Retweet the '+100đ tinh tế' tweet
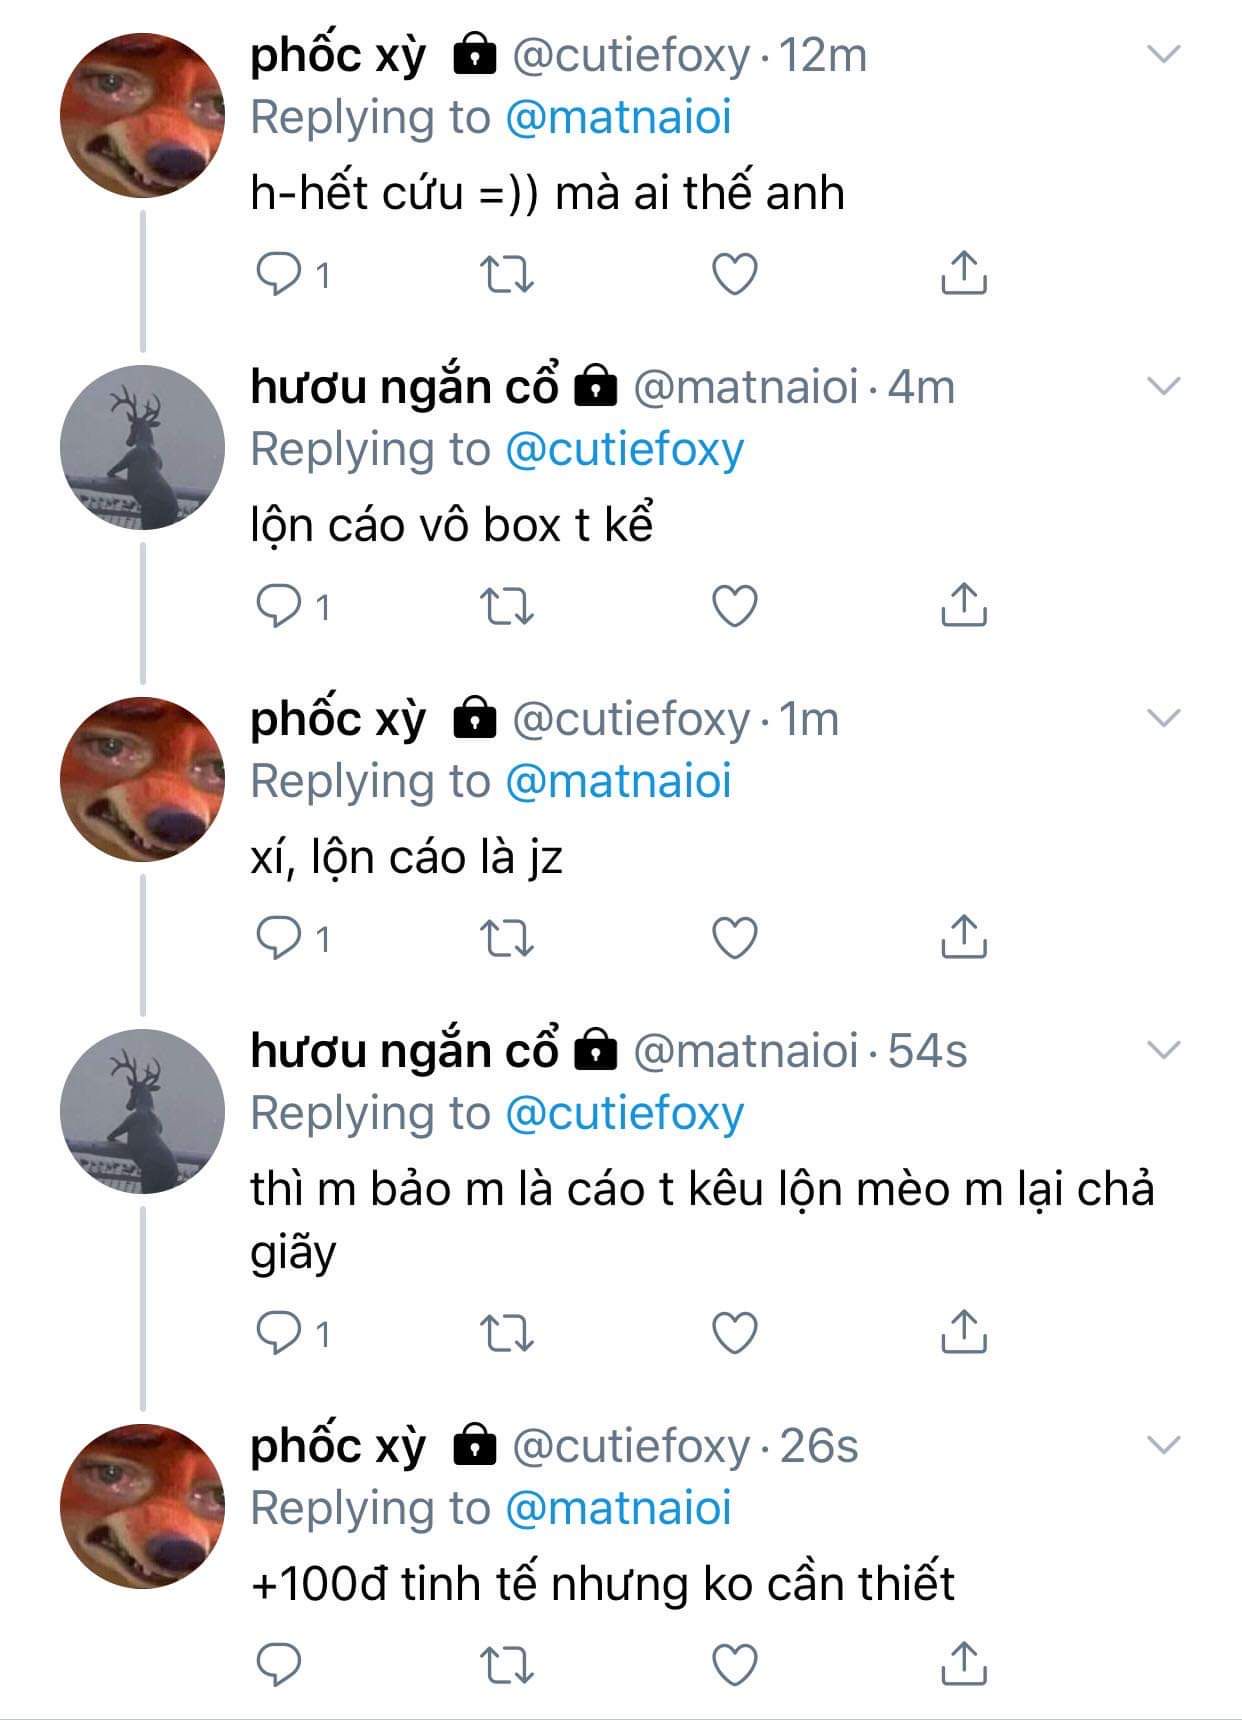The height and width of the screenshot is (1720, 1242). [x=507, y=1665]
